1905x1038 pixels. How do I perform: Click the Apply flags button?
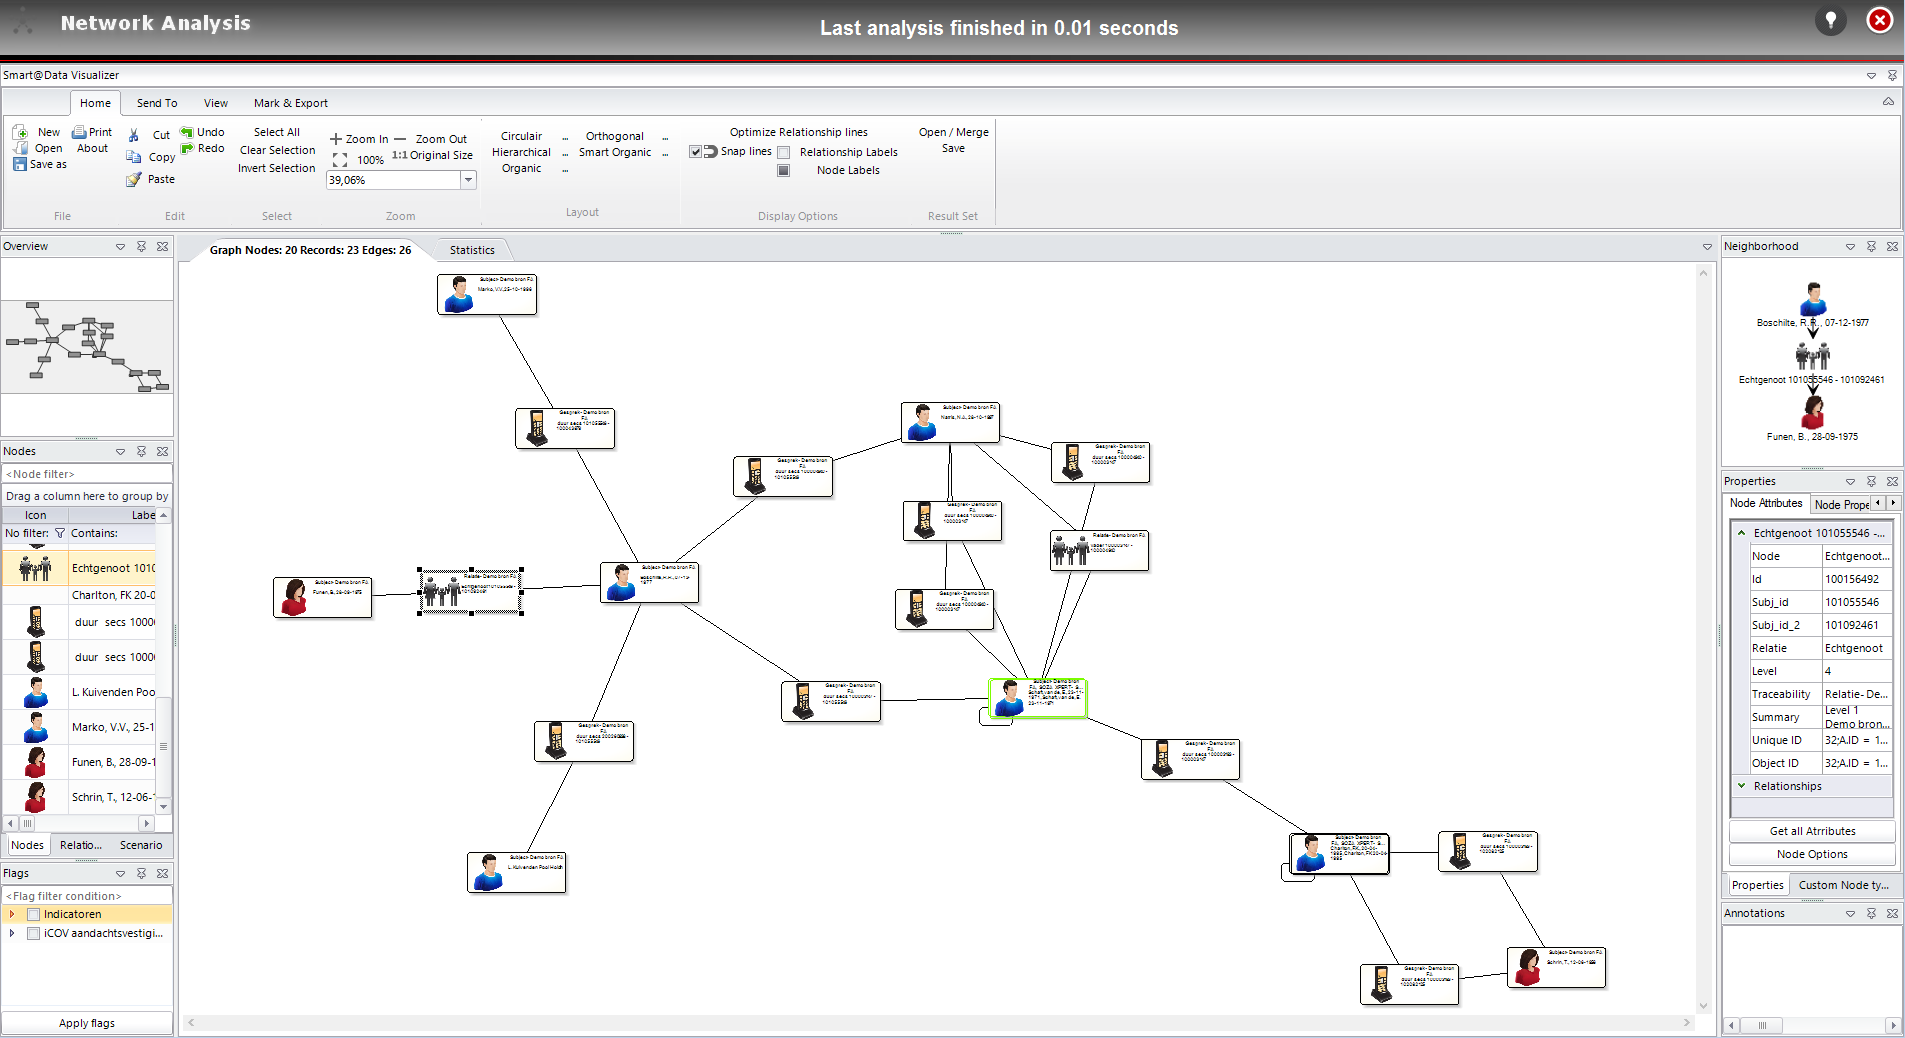[87, 1023]
